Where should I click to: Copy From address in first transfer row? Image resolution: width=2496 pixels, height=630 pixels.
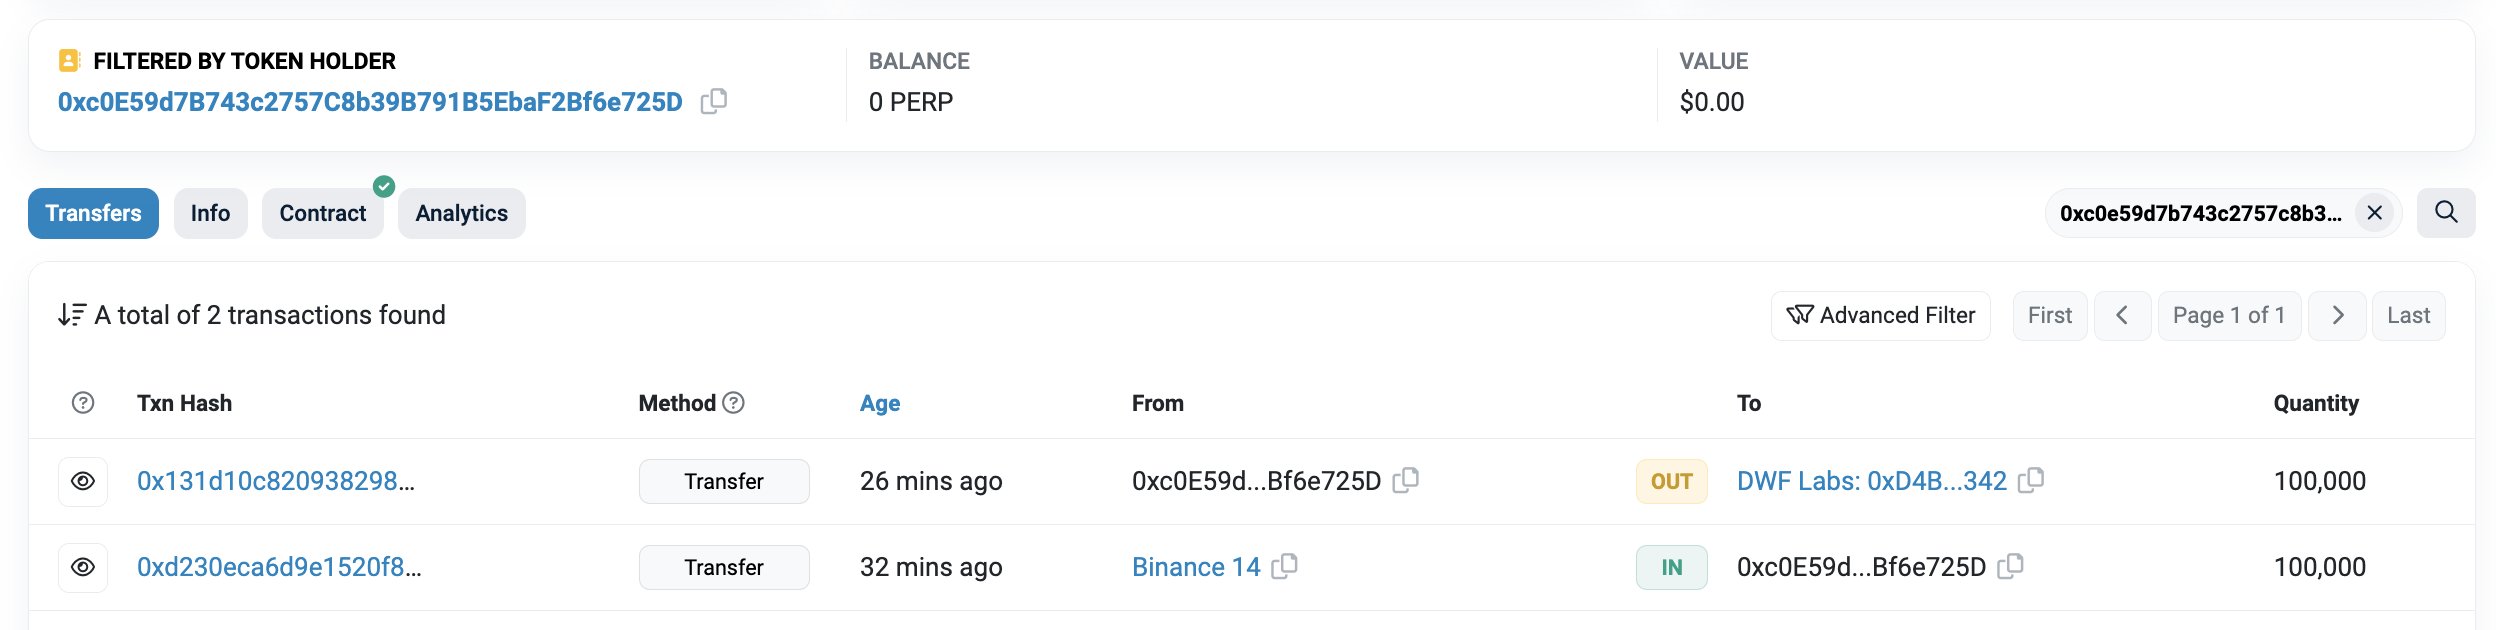[x=1405, y=480]
